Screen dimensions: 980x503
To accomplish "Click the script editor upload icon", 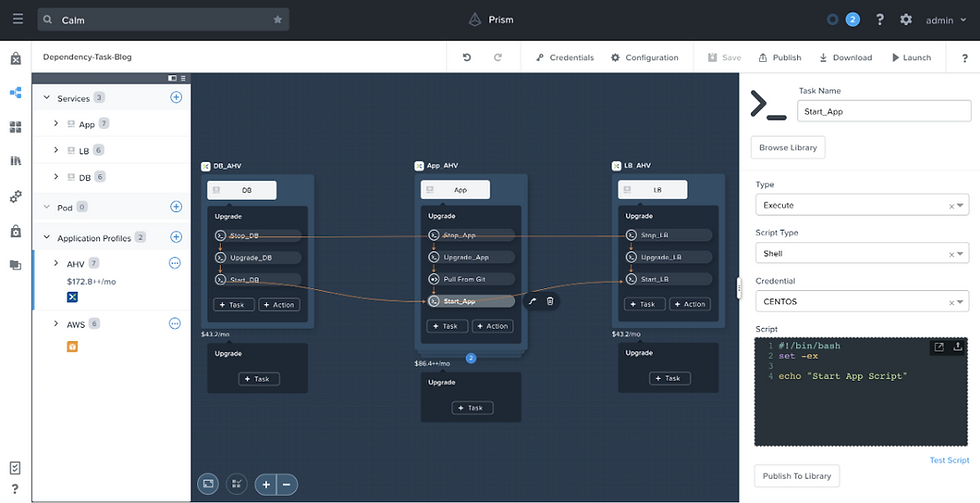I will pos(958,347).
